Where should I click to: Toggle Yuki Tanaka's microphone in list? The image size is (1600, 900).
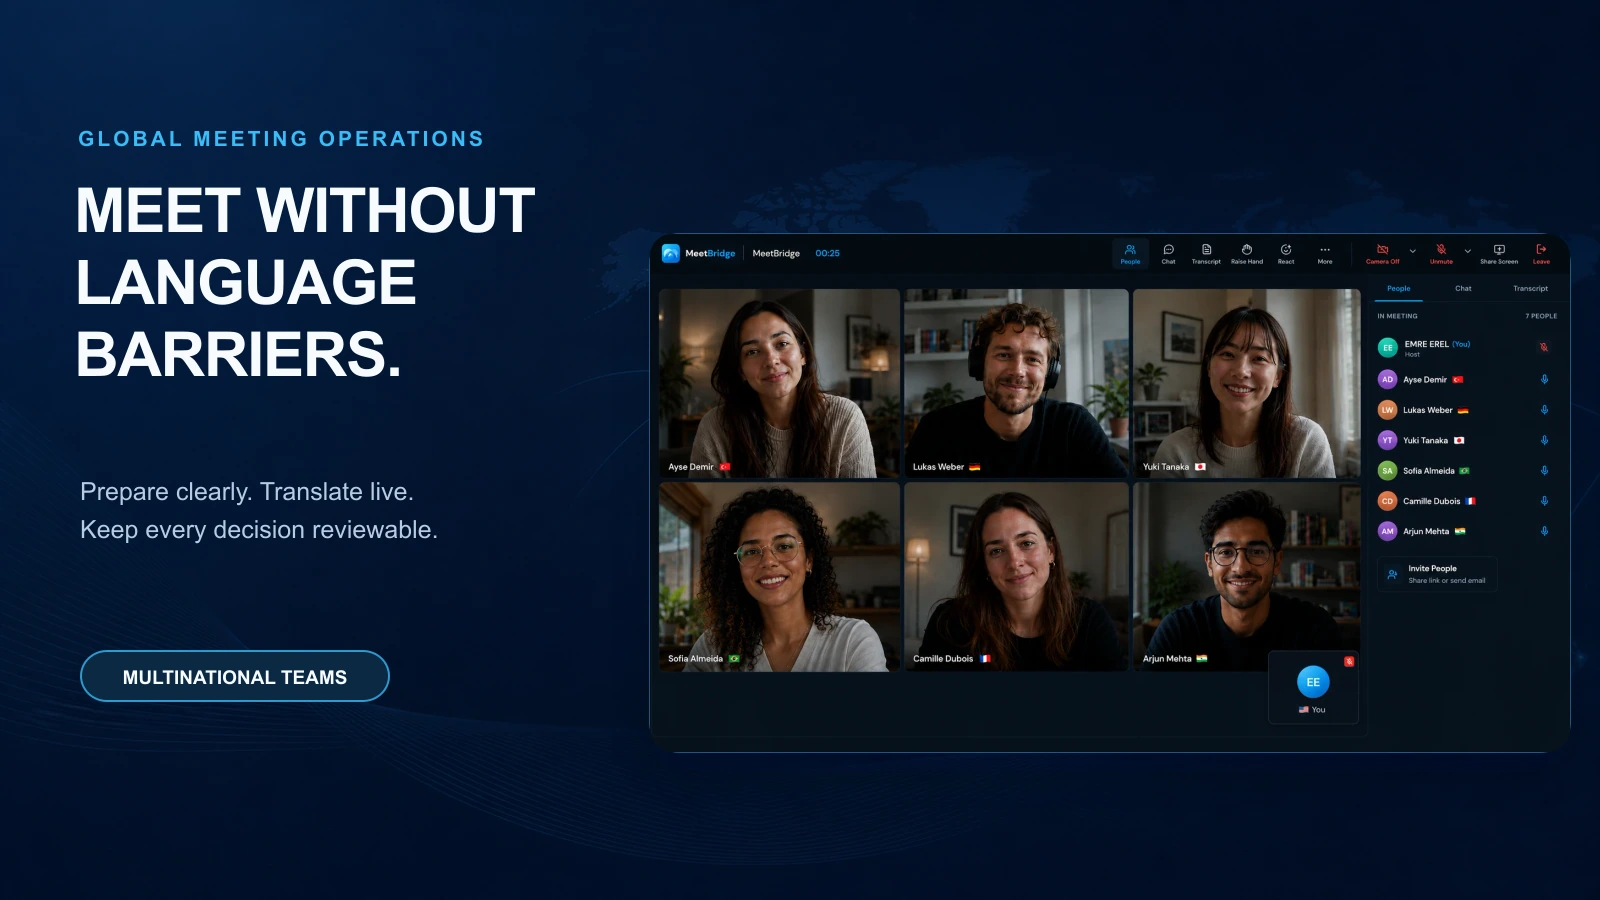(1544, 440)
